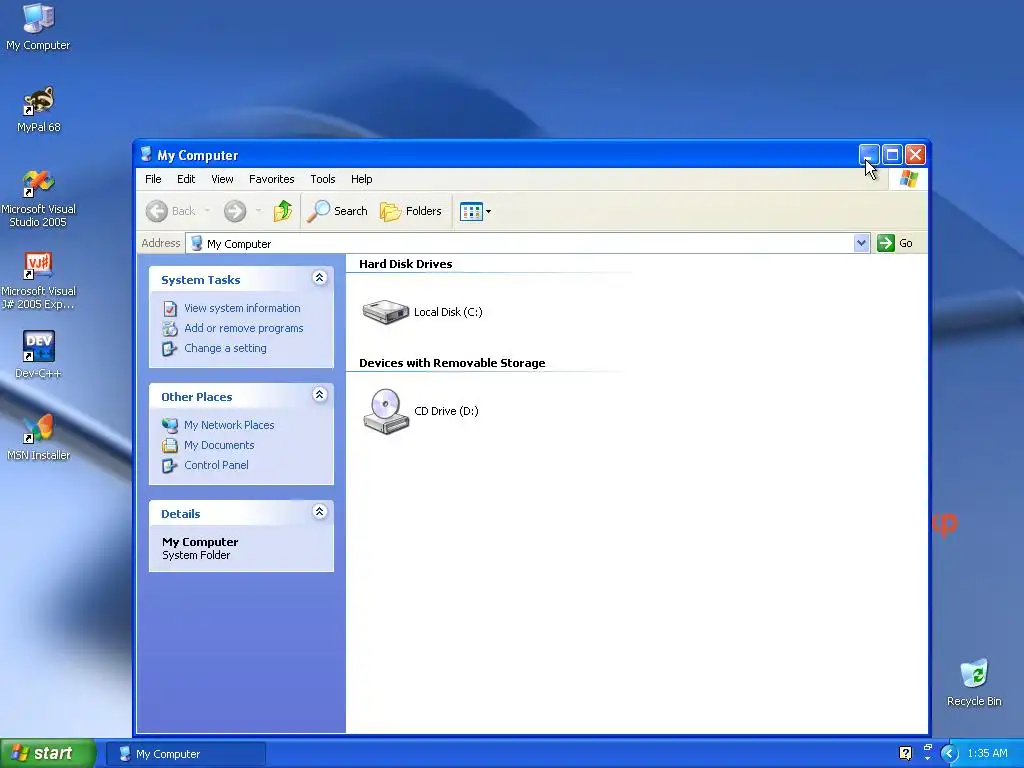Click the Start button
Image resolution: width=1024 pixels, height=768 pixels.
tap(48, 754)
